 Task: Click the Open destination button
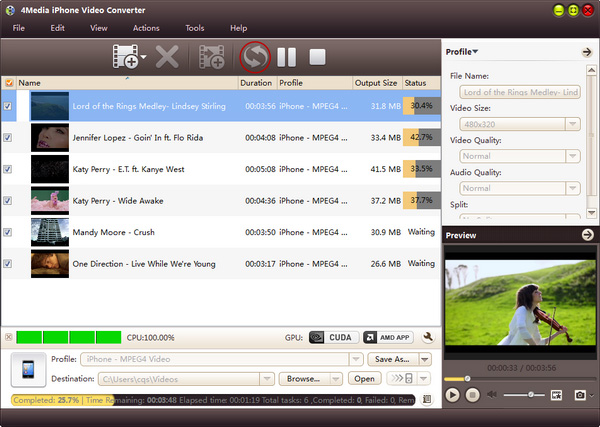pos(365,379)
